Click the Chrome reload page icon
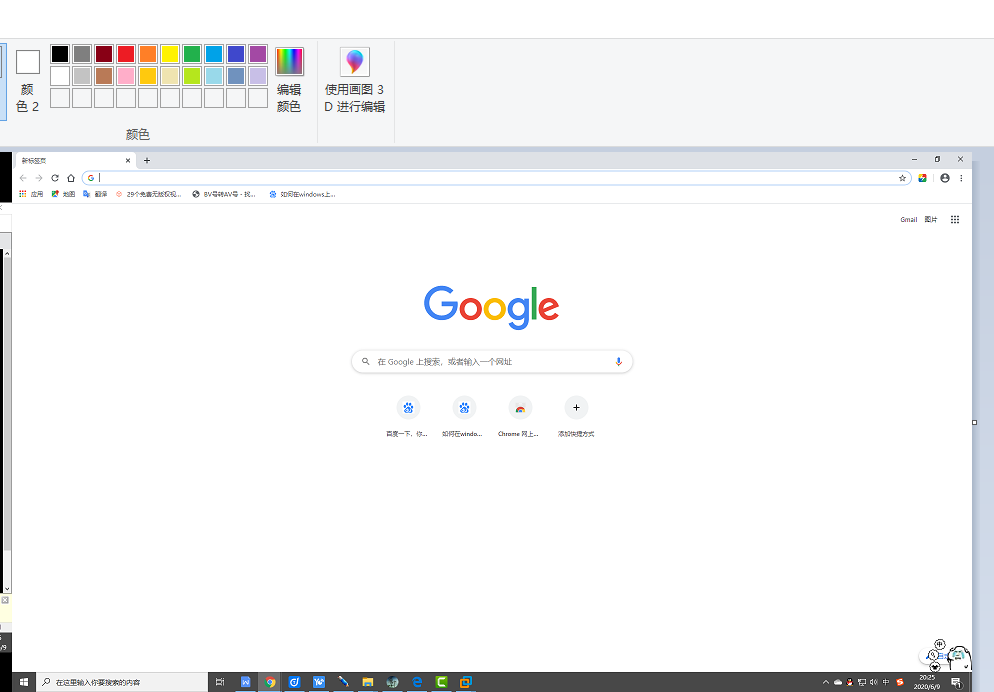 click(x=55, y=178)
